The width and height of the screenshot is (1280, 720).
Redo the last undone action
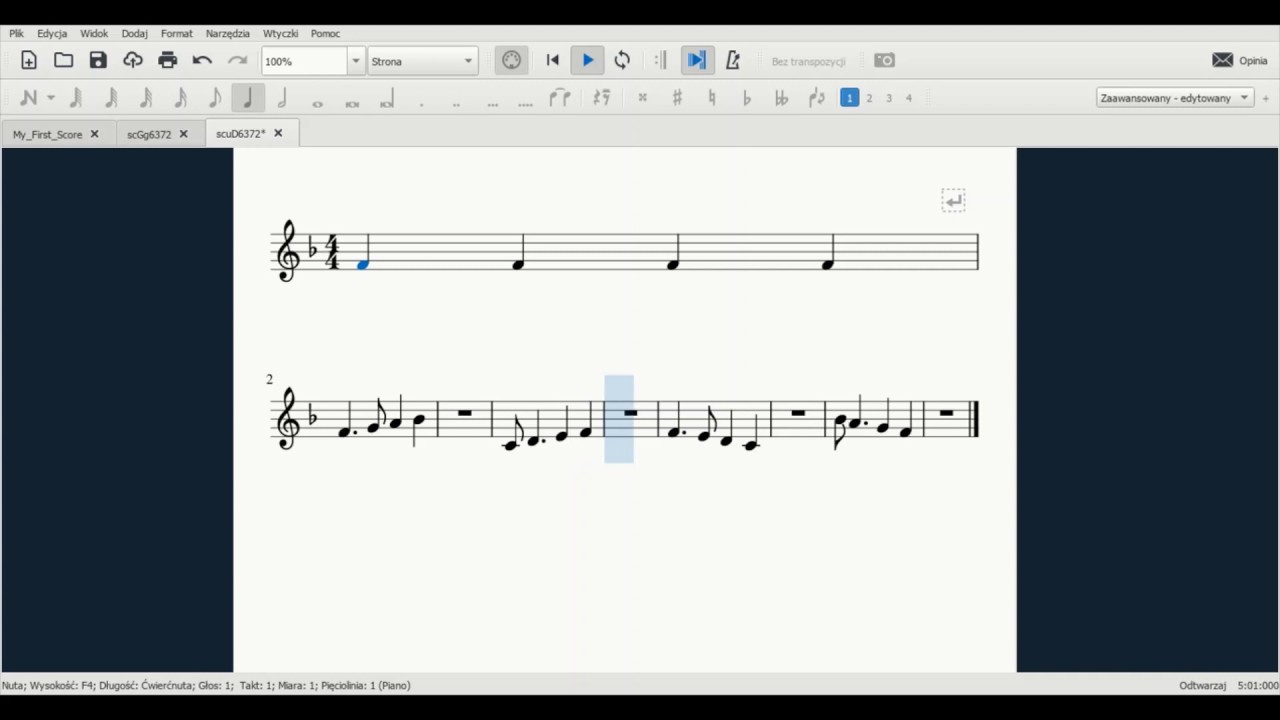[x=237, y=60]
